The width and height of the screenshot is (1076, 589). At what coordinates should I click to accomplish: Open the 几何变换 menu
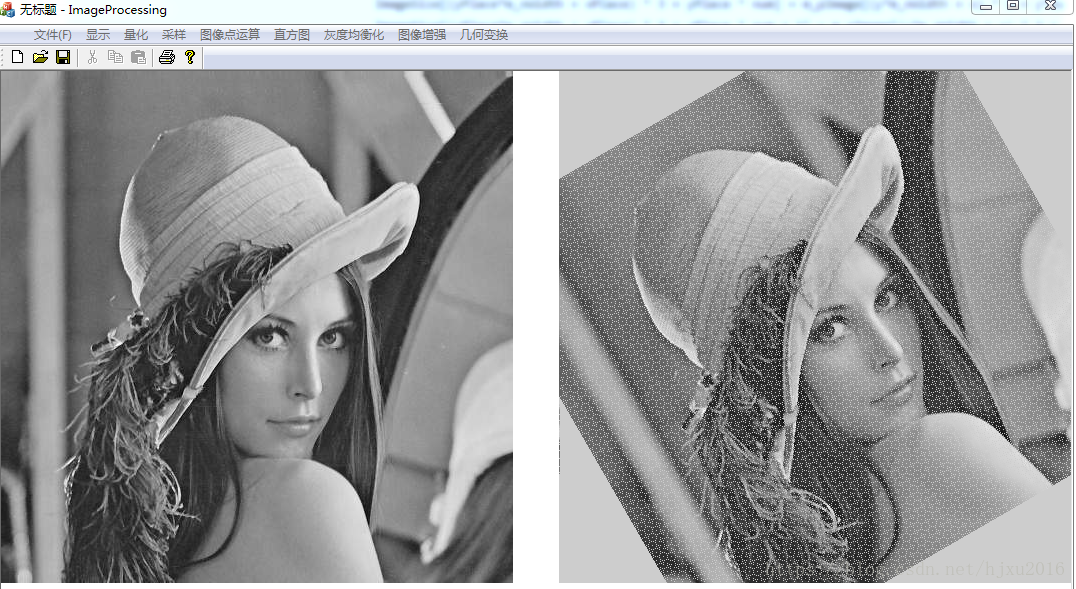[484, 34]
